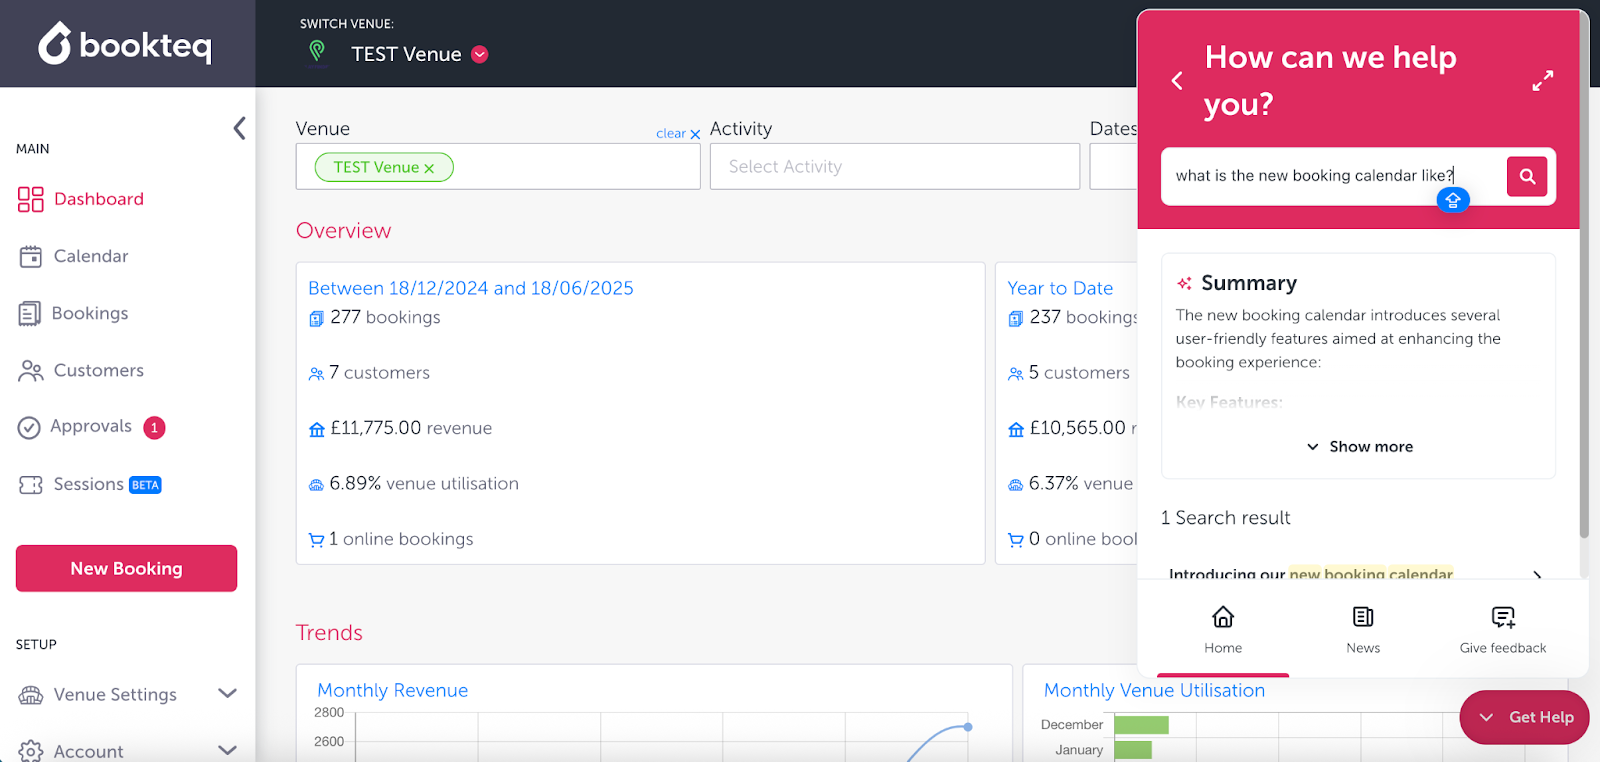Click the bank icon beside £10,565.00

point(1016,429)
